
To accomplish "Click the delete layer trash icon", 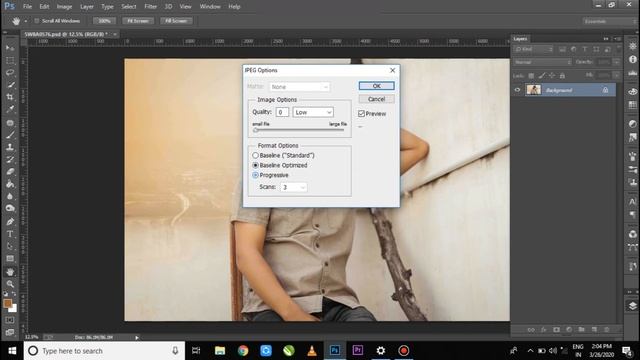I will pos(607,329).
